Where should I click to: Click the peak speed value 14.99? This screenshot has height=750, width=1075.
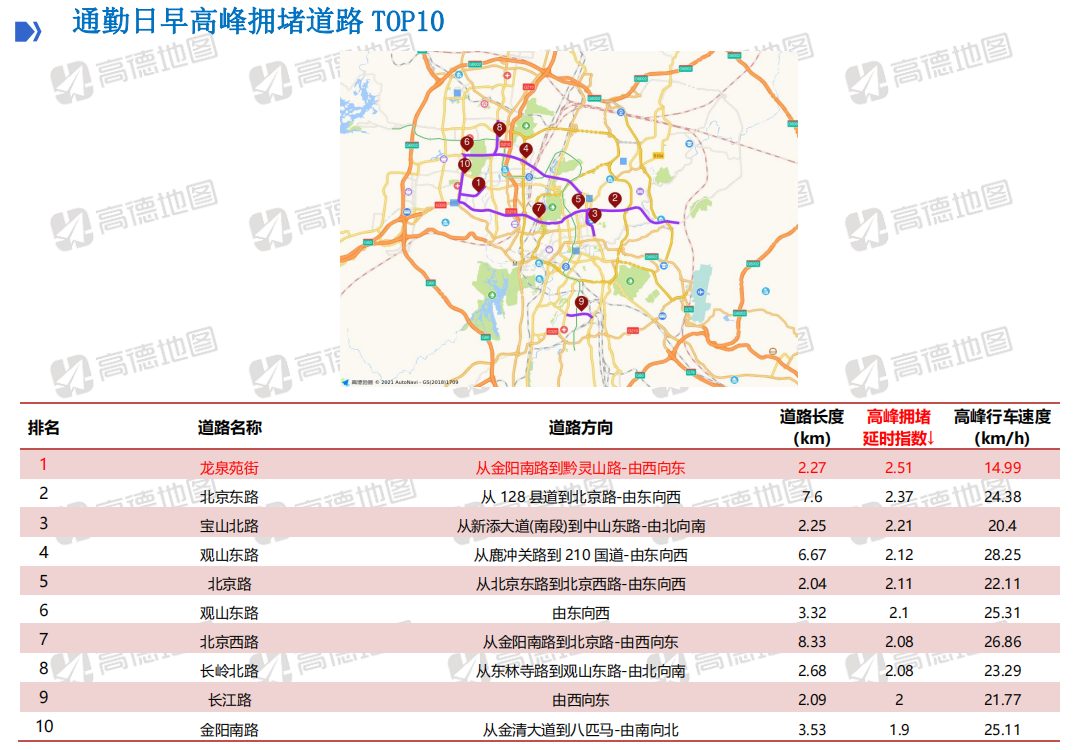1002,468
